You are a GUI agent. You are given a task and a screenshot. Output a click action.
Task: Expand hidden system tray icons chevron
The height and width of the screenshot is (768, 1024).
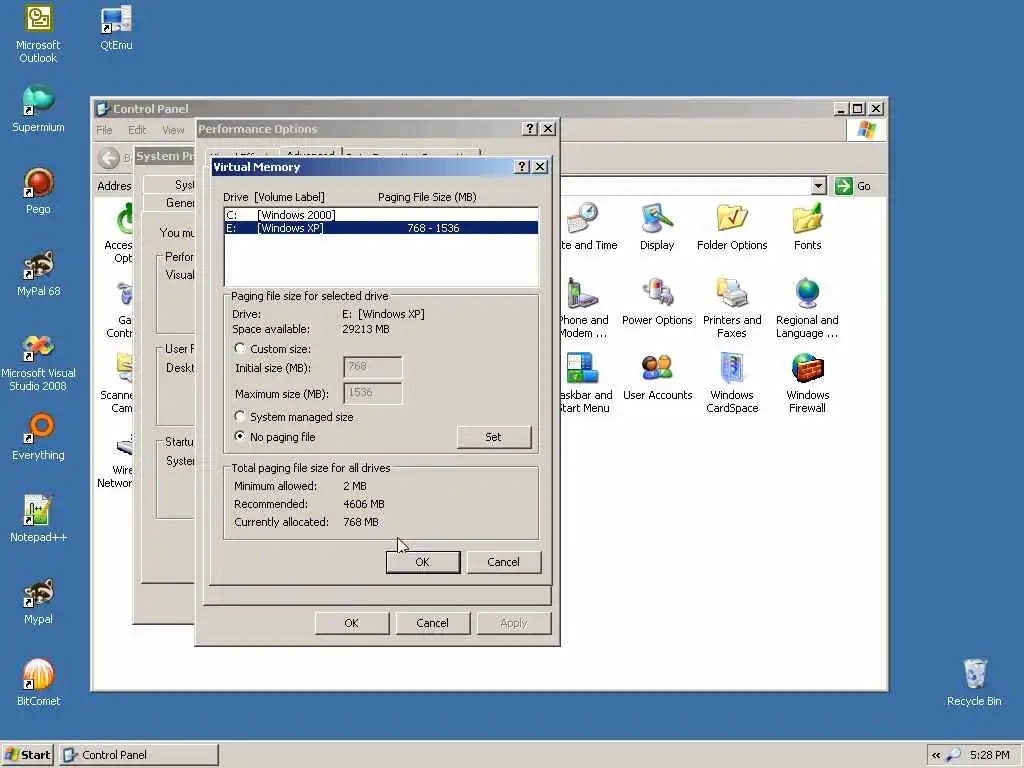coord(936,756)
